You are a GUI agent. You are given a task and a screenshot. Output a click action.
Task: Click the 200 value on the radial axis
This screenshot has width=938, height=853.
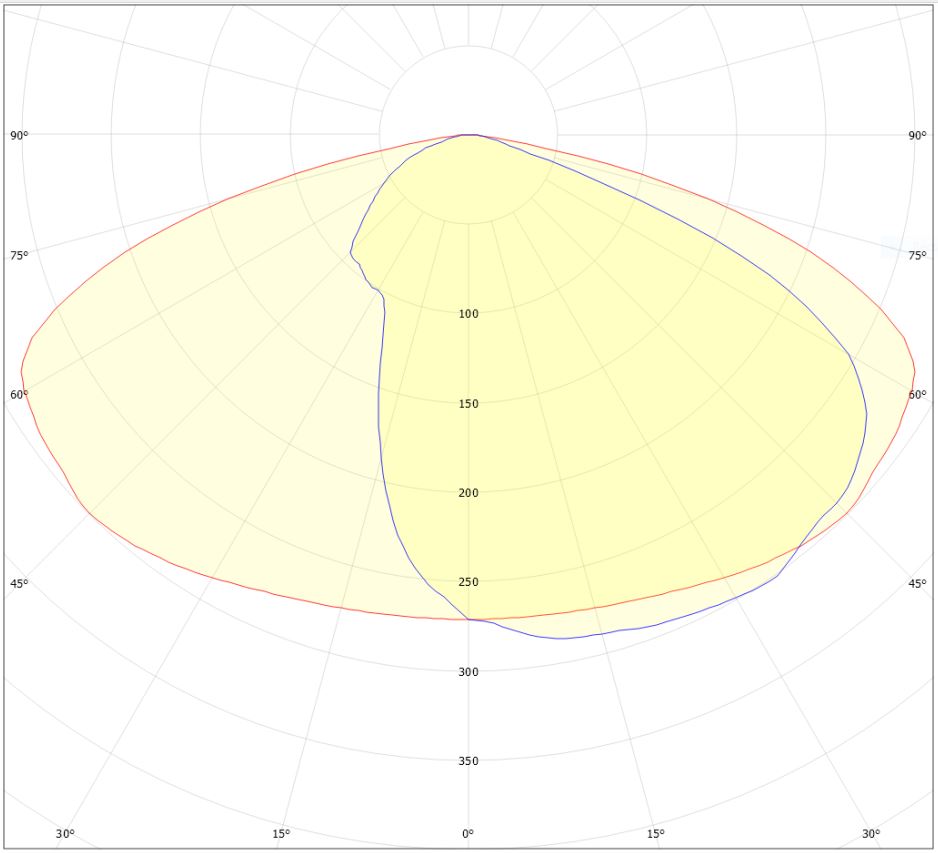[468, 493]
